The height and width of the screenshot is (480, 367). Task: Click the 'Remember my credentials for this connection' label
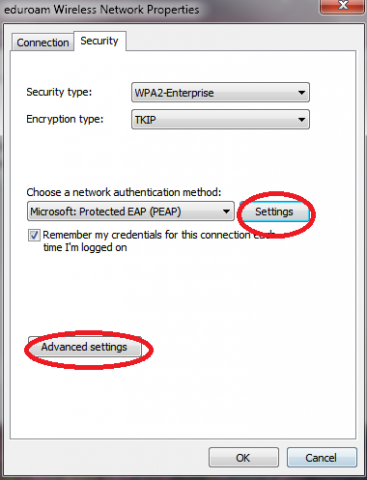click(146, 235)
